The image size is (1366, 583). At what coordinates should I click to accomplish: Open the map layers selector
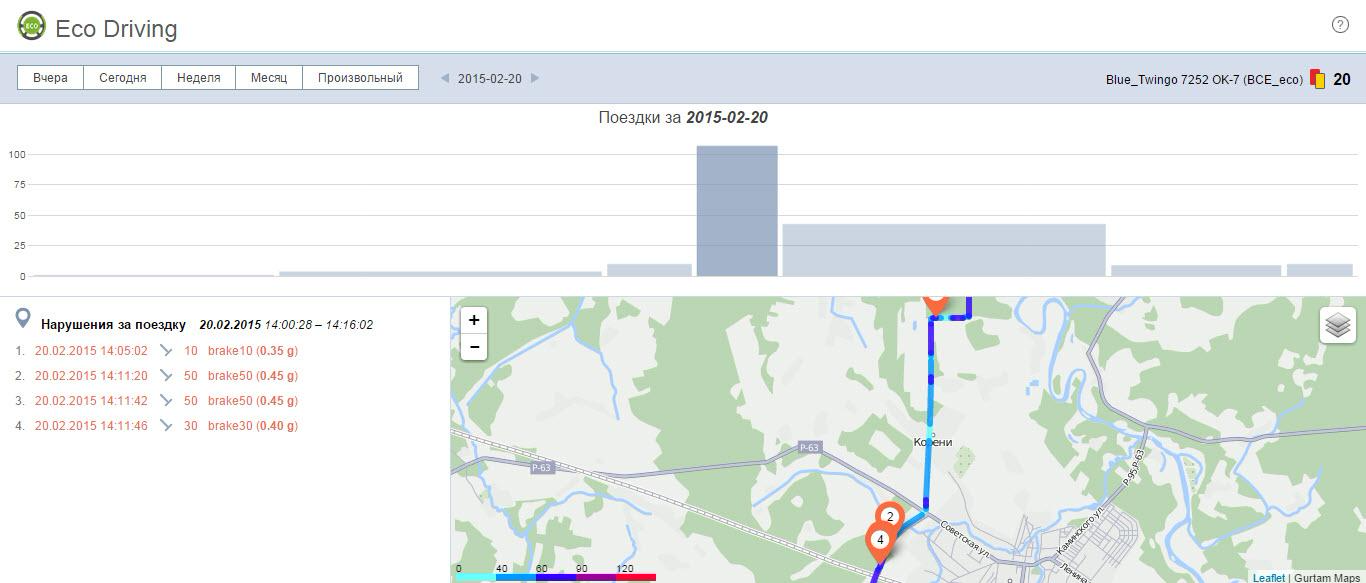(x=1337, y=325)
